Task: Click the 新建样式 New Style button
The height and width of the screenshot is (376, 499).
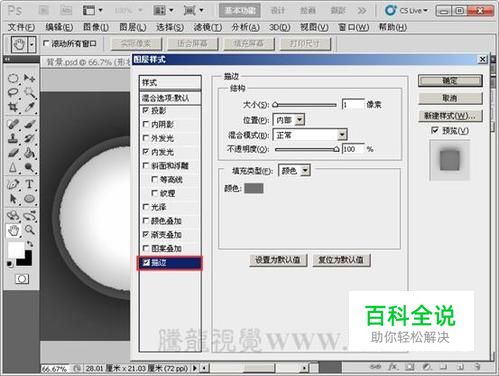Action: 450,116
